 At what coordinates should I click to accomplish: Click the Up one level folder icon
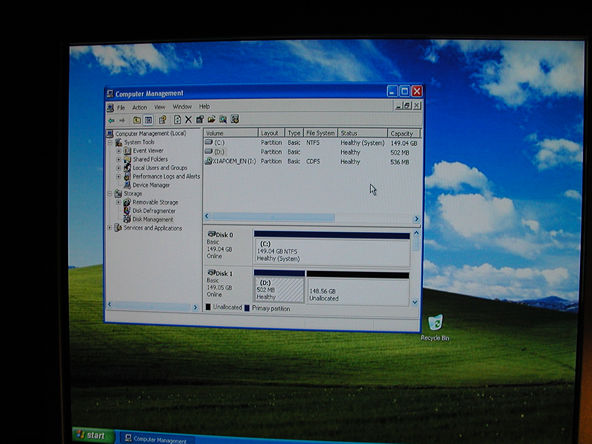137,120
